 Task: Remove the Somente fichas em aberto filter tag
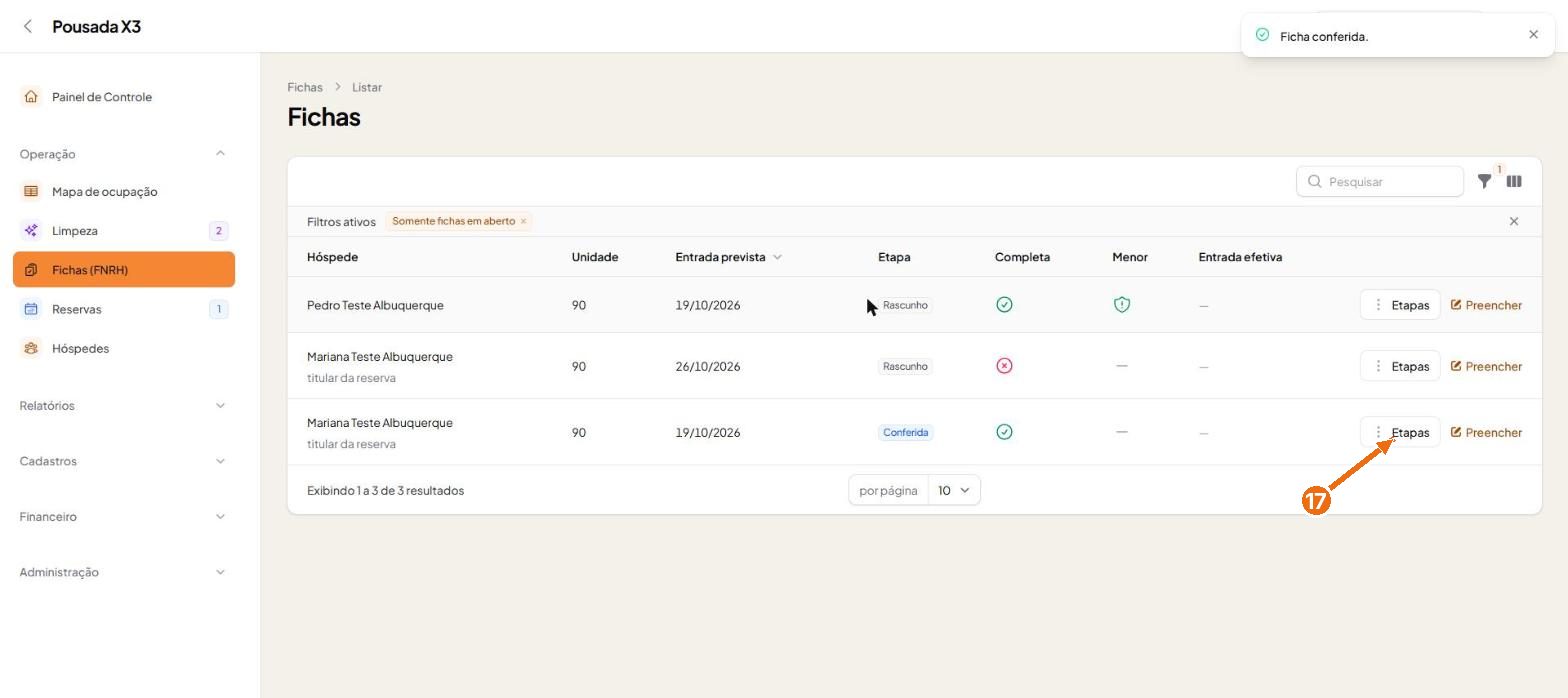coord(523,221)
